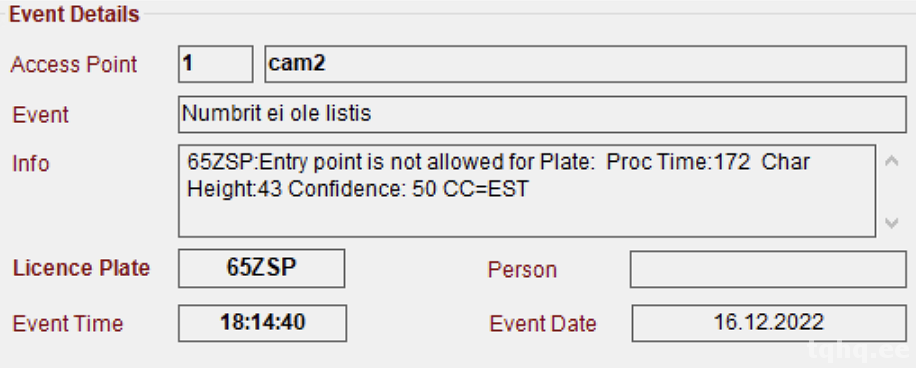Click the Licence Plate label
Image resolution: width=916 pixels, height=368 pixels.
point(81,268)
